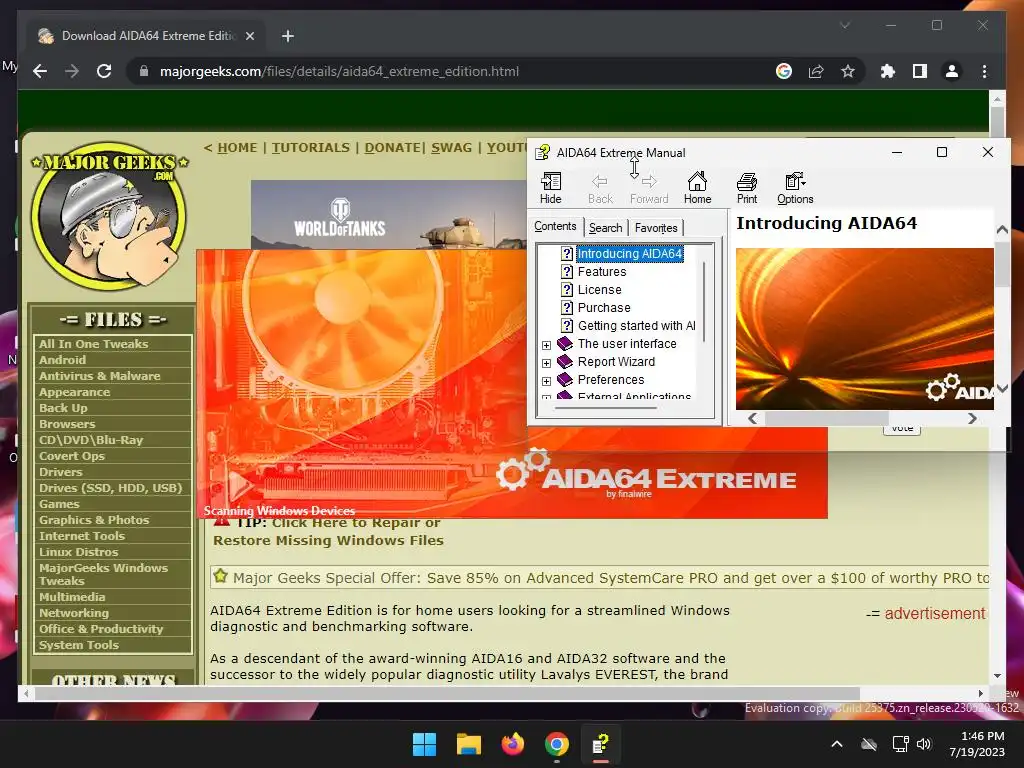Click the Hide toolbar icon in AIDA64 Manual
This screenshot has height=768, width=1024.
coord(551,188)
